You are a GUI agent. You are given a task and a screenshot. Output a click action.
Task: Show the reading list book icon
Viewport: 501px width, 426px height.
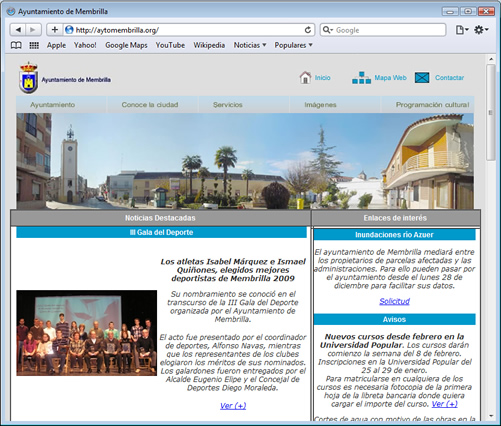point(16,45)
